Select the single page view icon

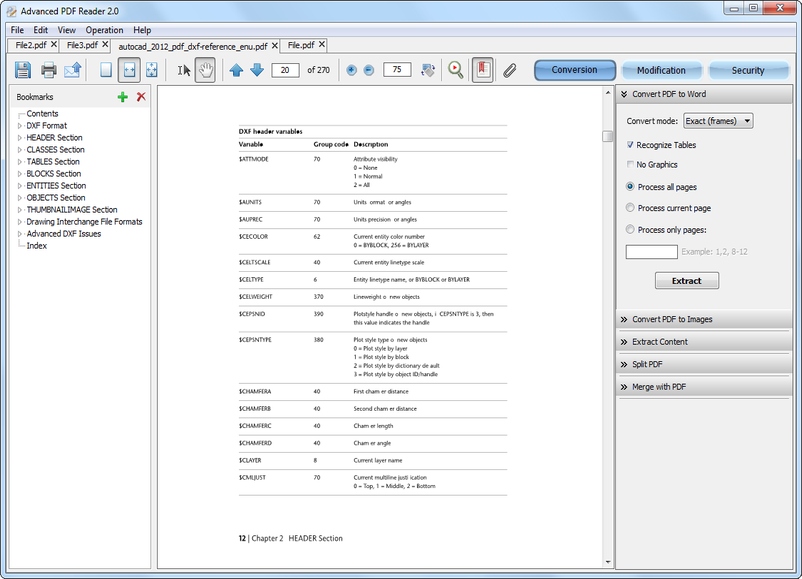[106, 70]
